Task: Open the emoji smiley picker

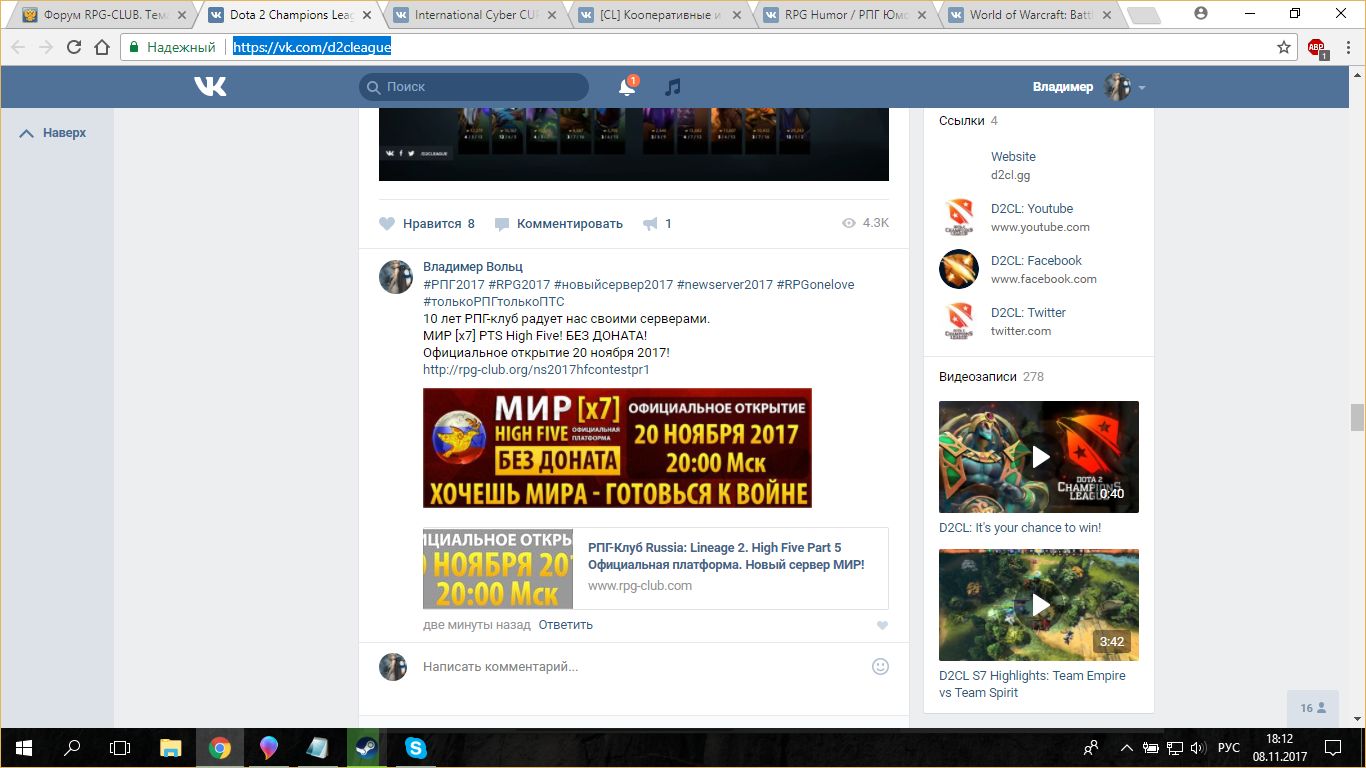Action: pos(880,666)
